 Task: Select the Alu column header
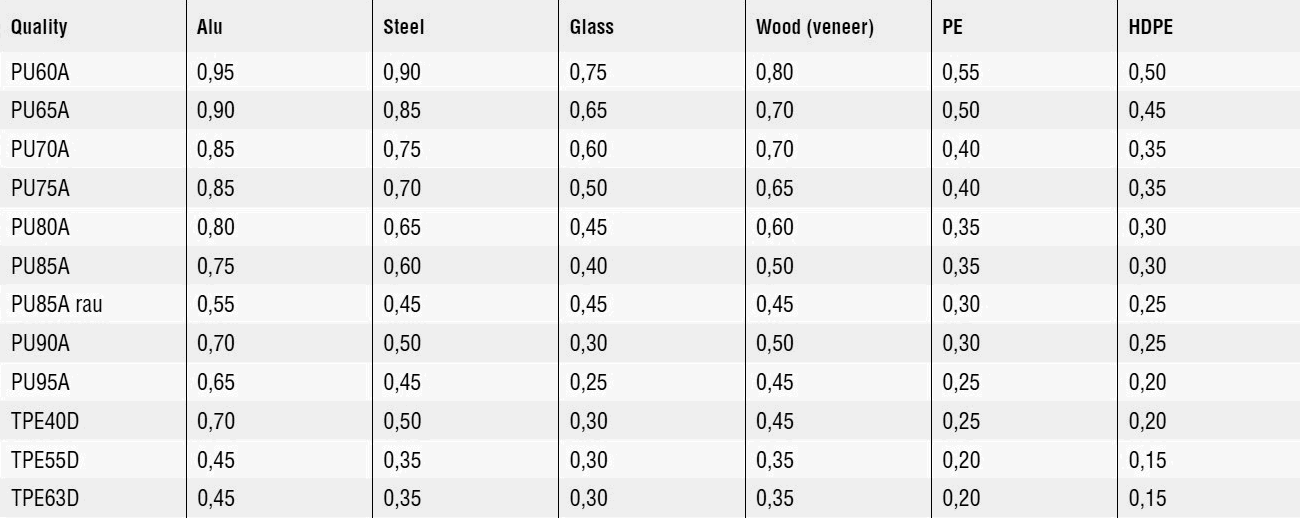tap(209, 28)
